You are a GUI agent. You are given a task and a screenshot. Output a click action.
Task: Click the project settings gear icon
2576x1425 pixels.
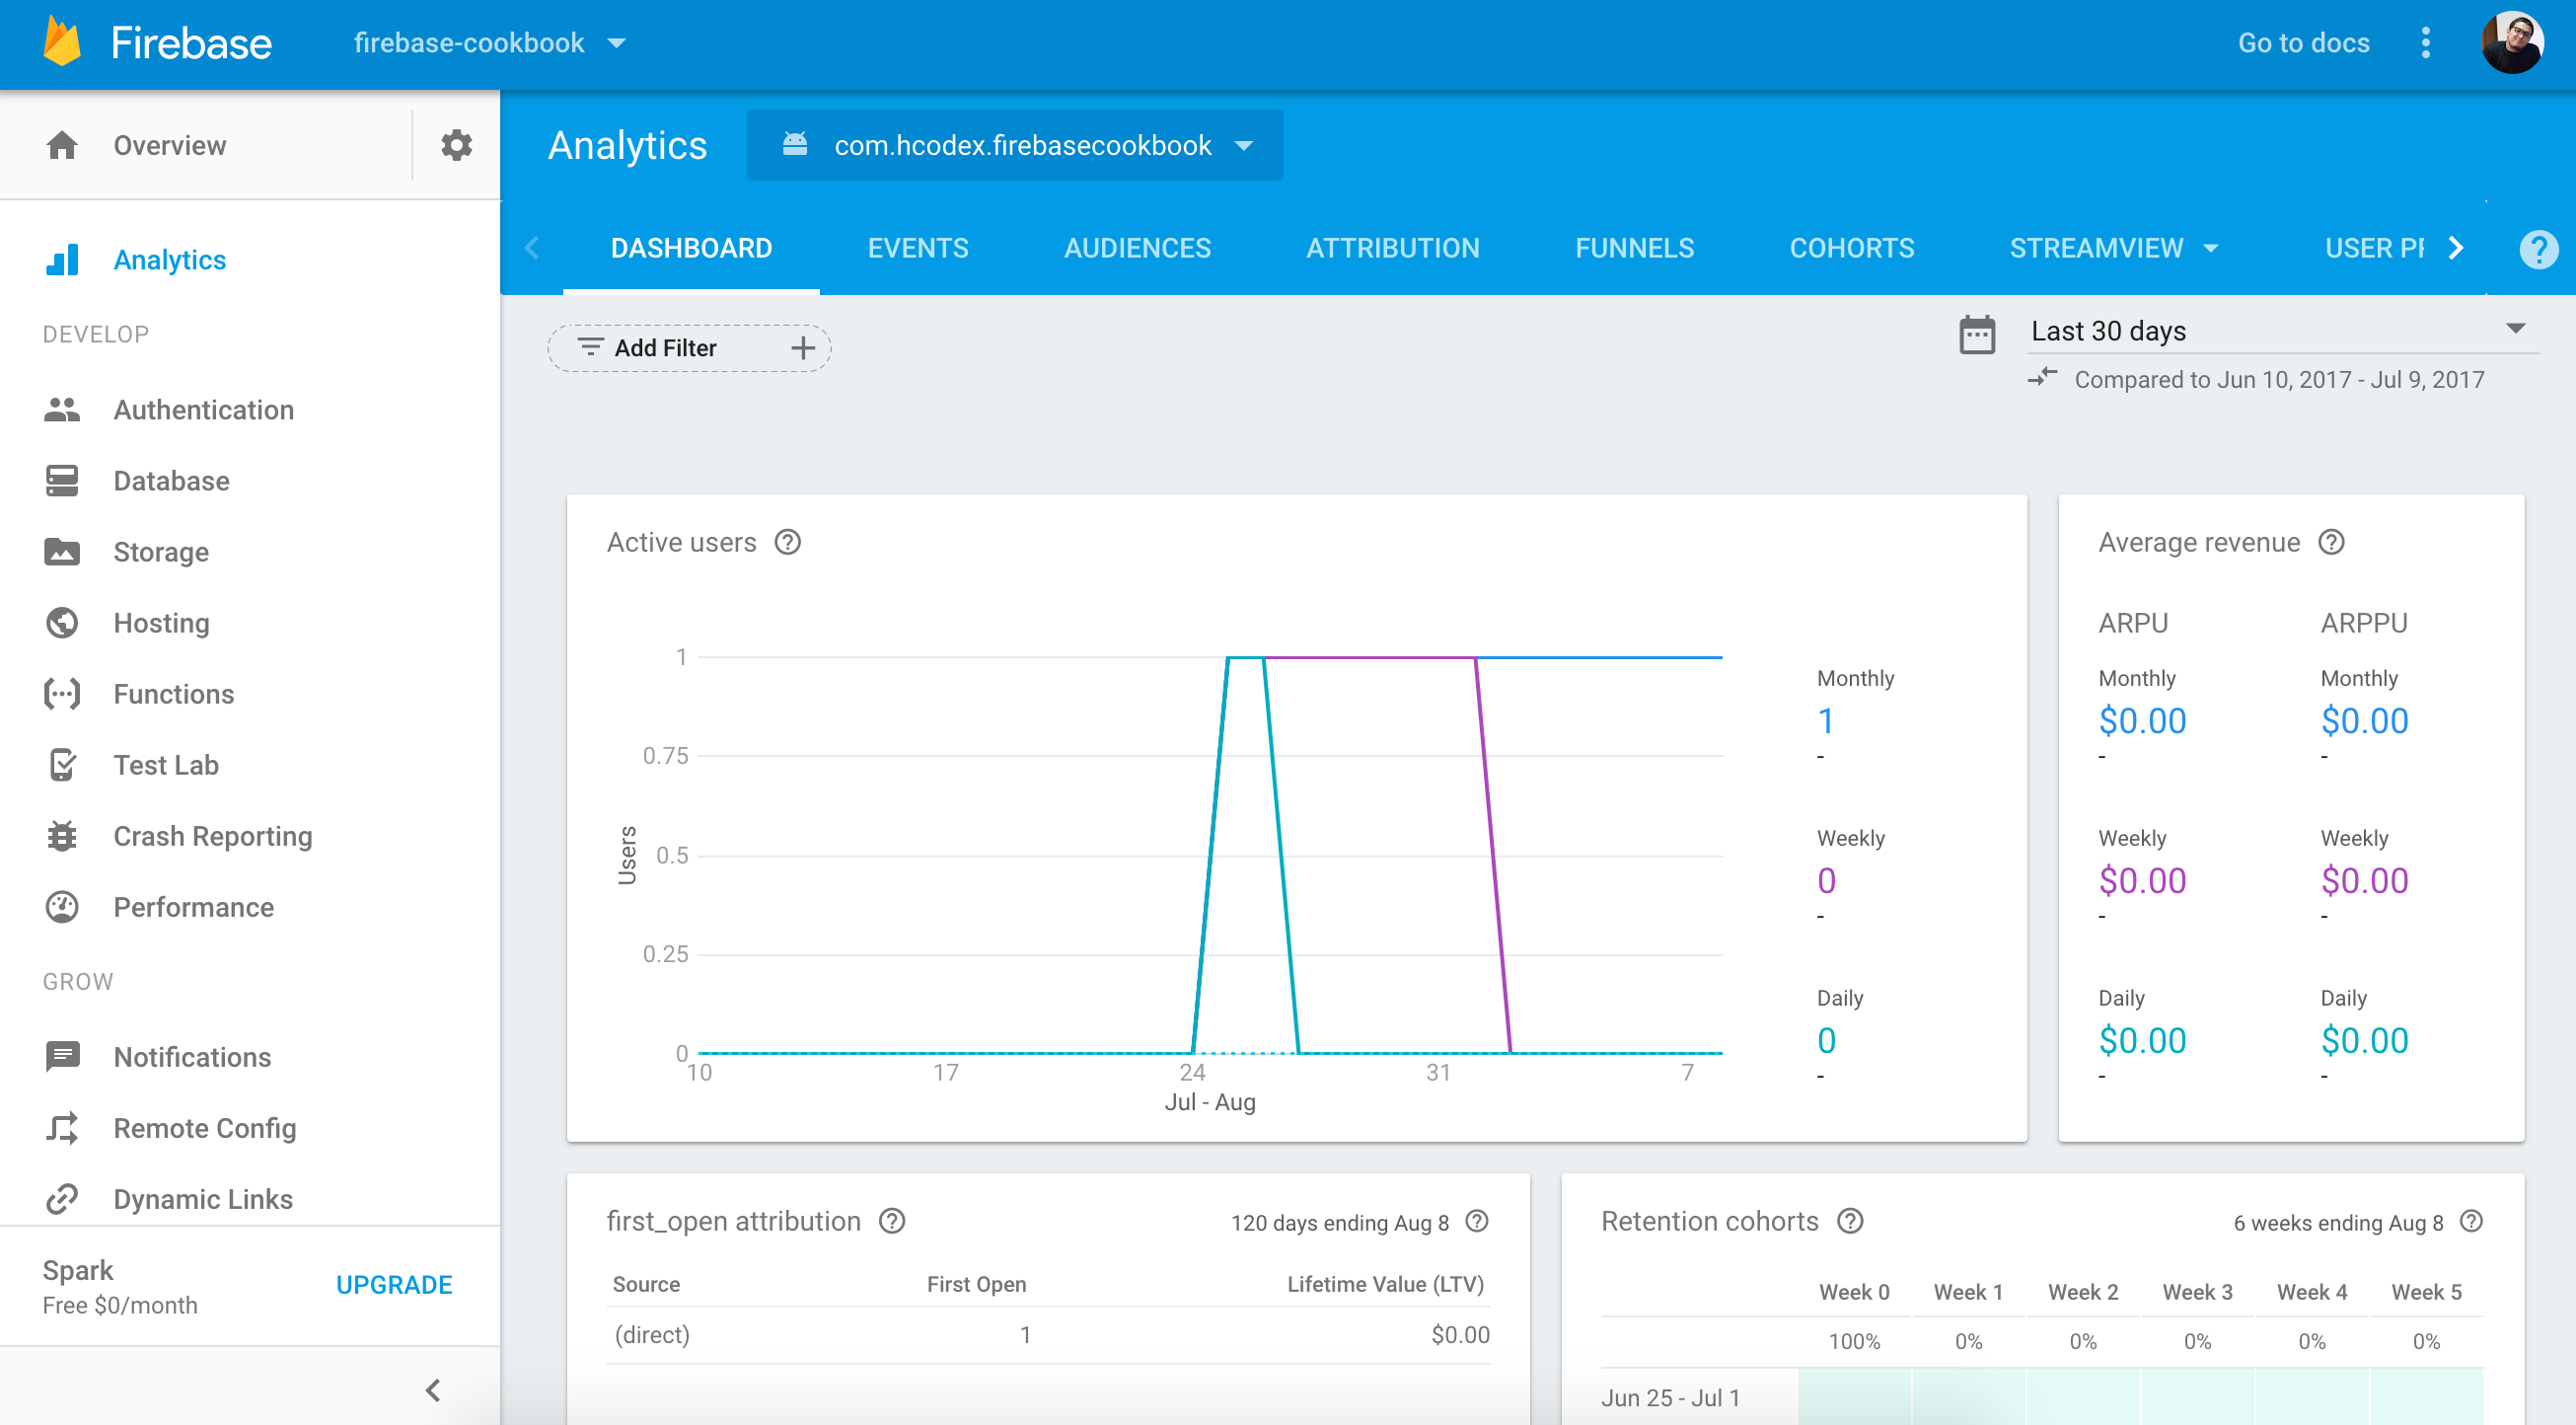456,145
